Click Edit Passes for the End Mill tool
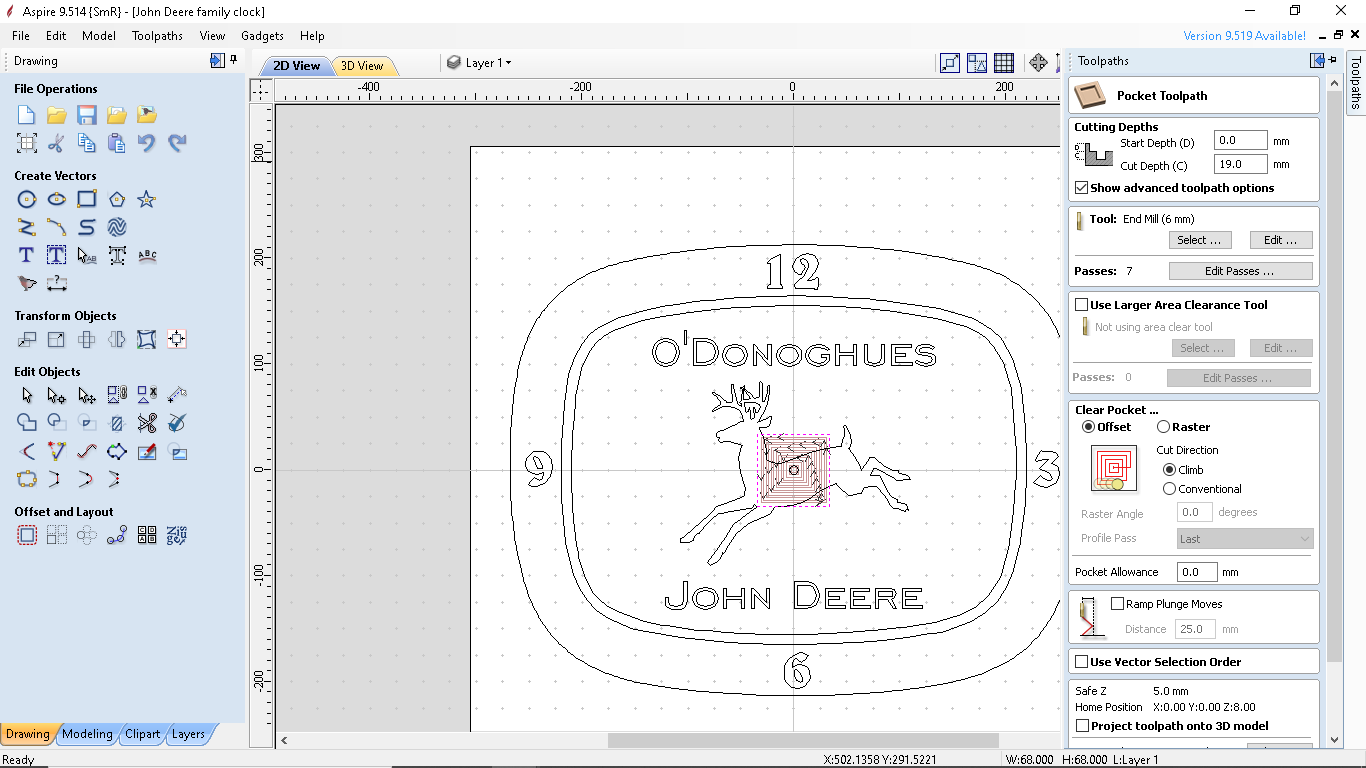The height and width of the screenshot is (768, 1366). click(1240, 270)
